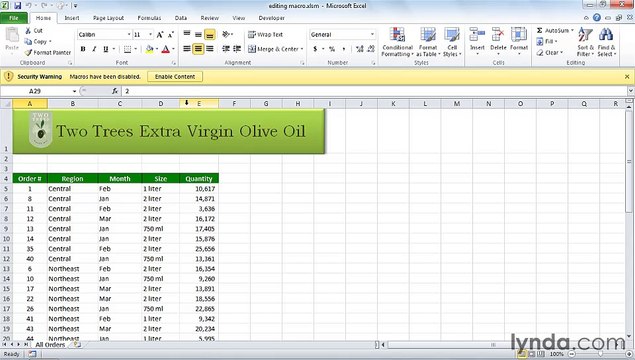The image size is (635, 360).
Task: Adjust the zoom slider
Action: (x=601, y=354)
